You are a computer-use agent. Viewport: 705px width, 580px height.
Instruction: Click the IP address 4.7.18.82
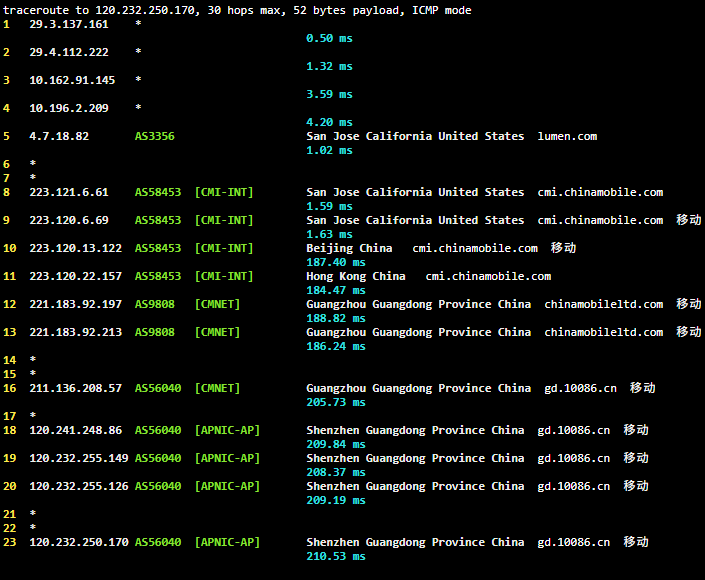(x=59, y=136)
